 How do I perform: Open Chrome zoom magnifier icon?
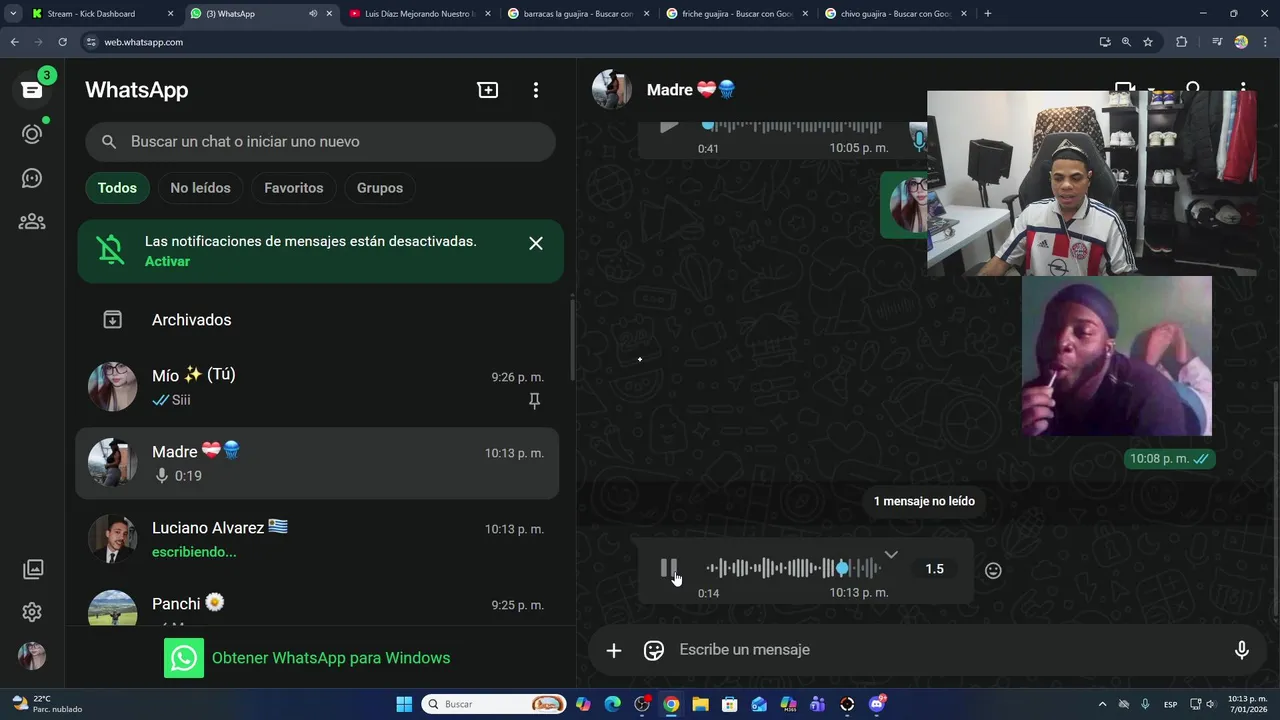tap(1126, 42)
